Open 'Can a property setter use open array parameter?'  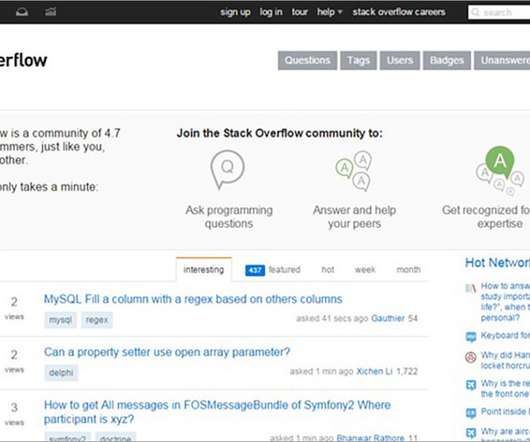167,352
